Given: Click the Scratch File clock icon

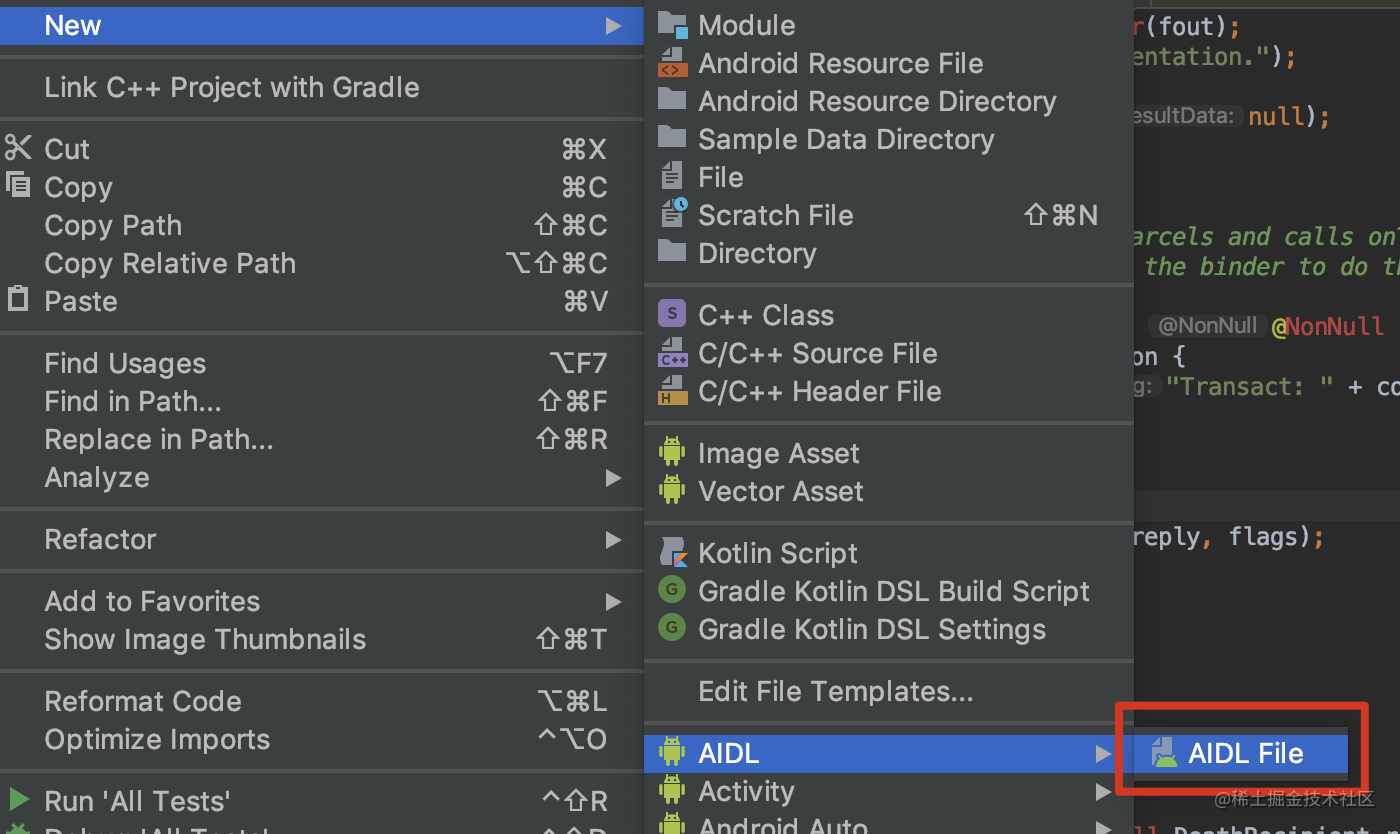Looking at the screenshot, I should pos(671,214).
